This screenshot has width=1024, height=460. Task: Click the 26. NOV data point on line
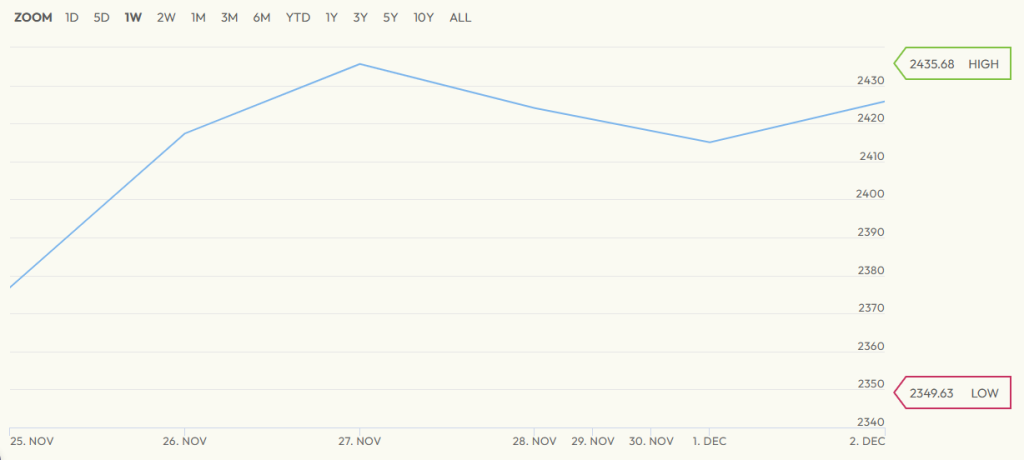point(185,133)
